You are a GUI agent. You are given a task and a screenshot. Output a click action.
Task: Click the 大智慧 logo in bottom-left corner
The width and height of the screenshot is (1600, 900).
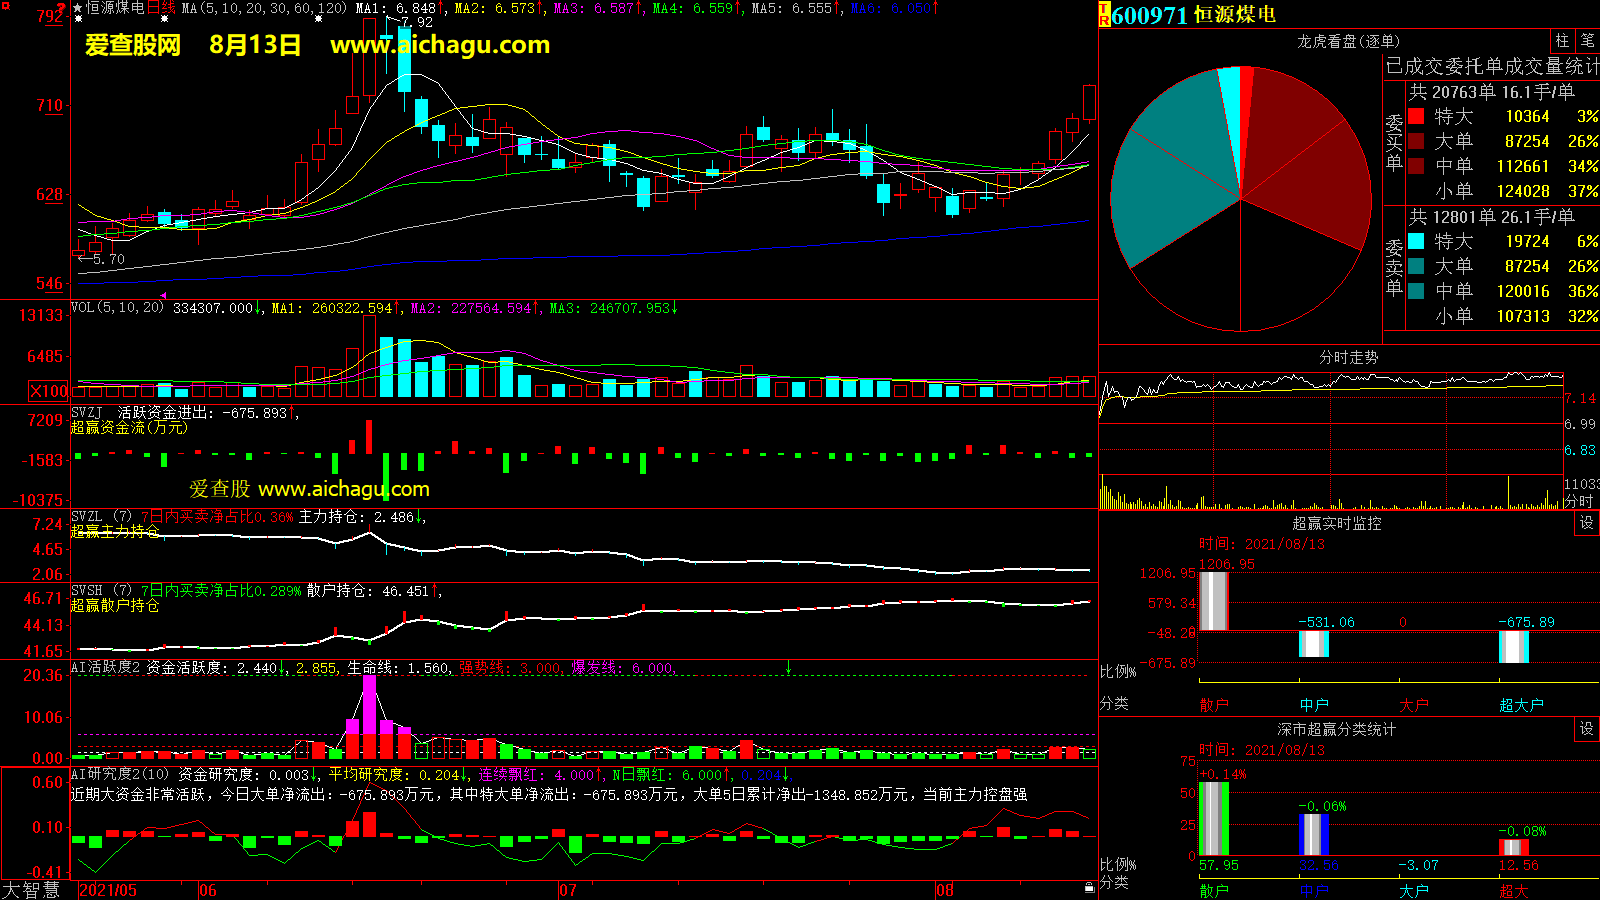pyautogui.click(x=31, y=890)
